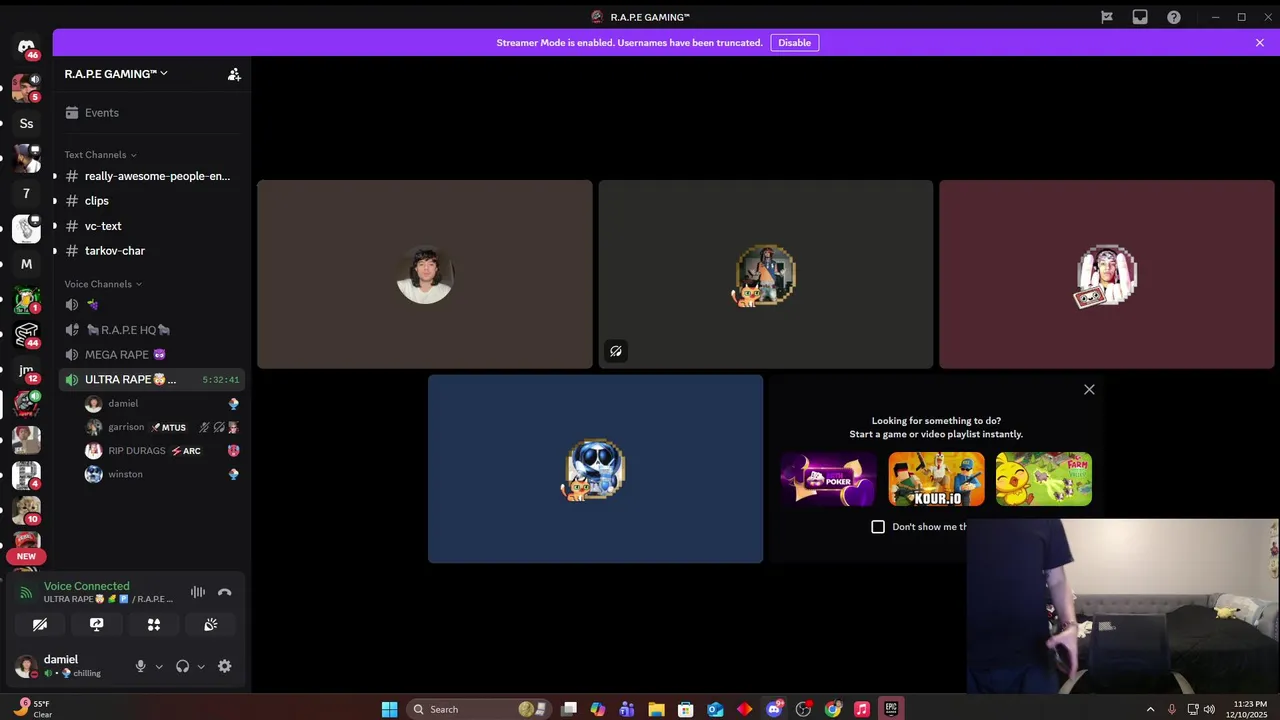Open Windows Start menu
Image resolution: width=1280 pixels, height=720 pixels.
pos(389,710)
